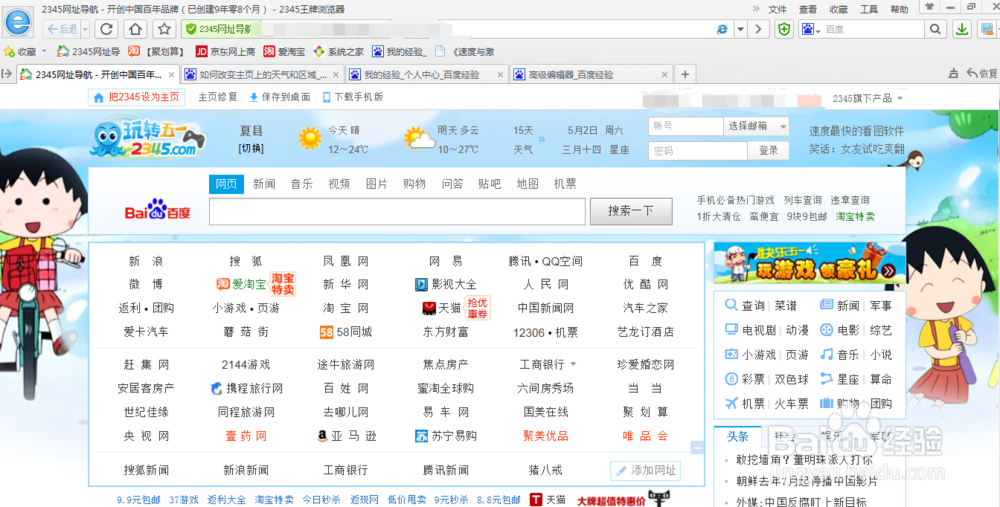Click the 2345.com logo
1000x507 pixels.
[x=148, y=138]
